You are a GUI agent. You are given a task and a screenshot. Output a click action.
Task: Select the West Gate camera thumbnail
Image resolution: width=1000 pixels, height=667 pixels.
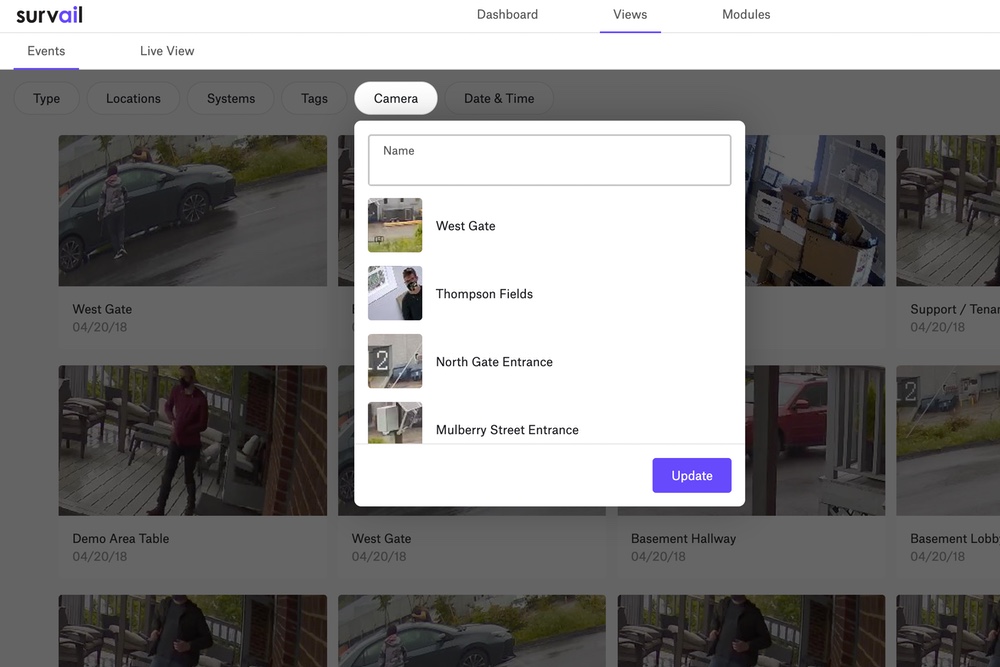395,225
